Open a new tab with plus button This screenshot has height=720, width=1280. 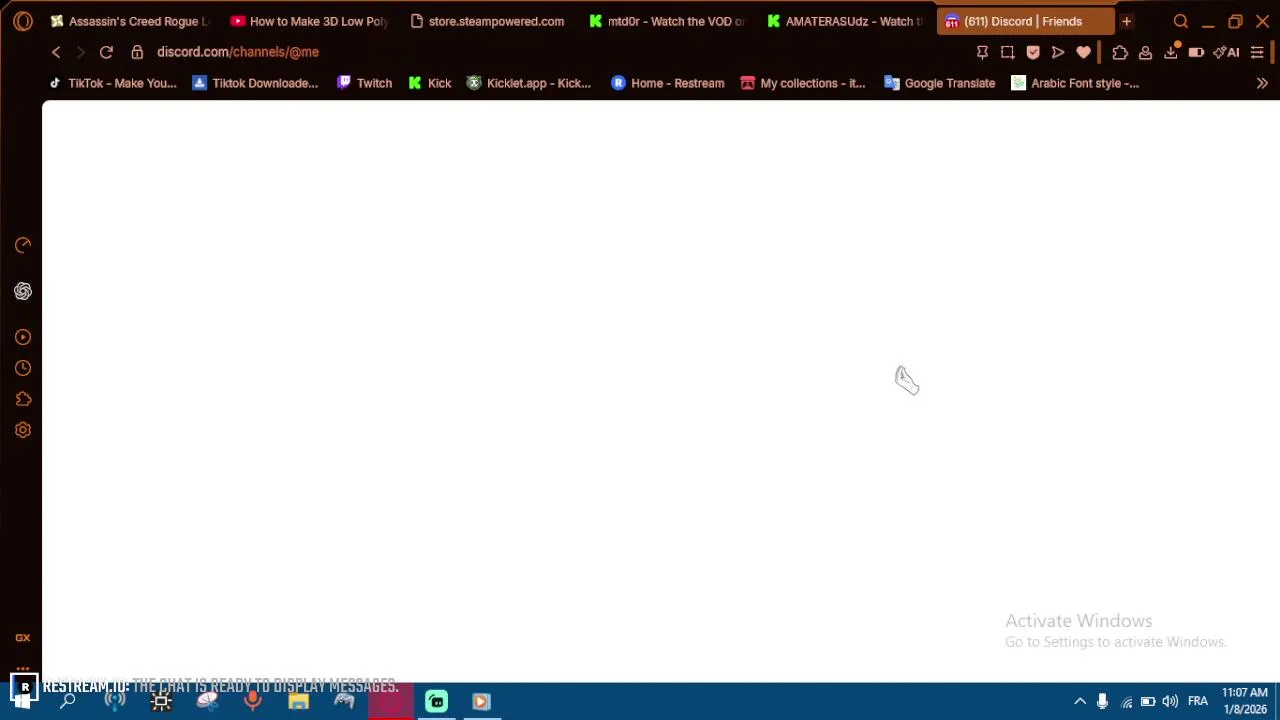[x=1126, y=21]
